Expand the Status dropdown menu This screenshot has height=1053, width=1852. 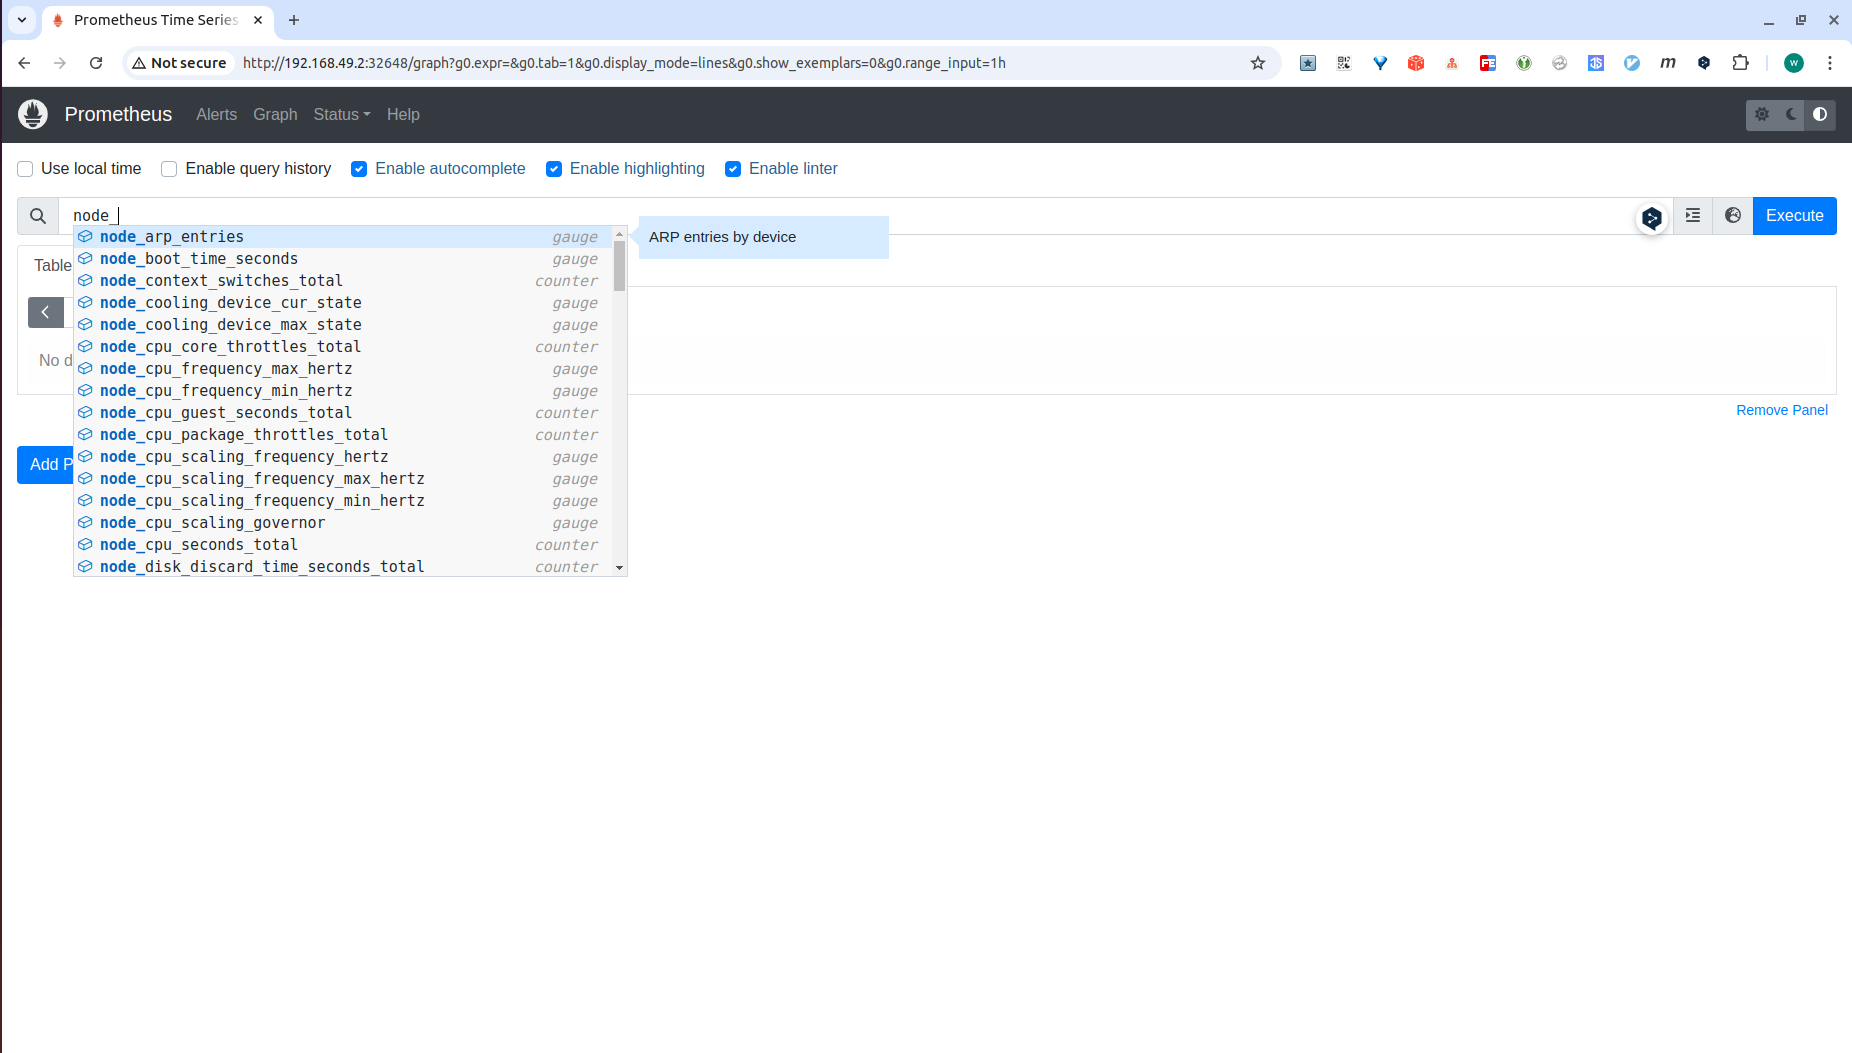(x=341, y=114)
